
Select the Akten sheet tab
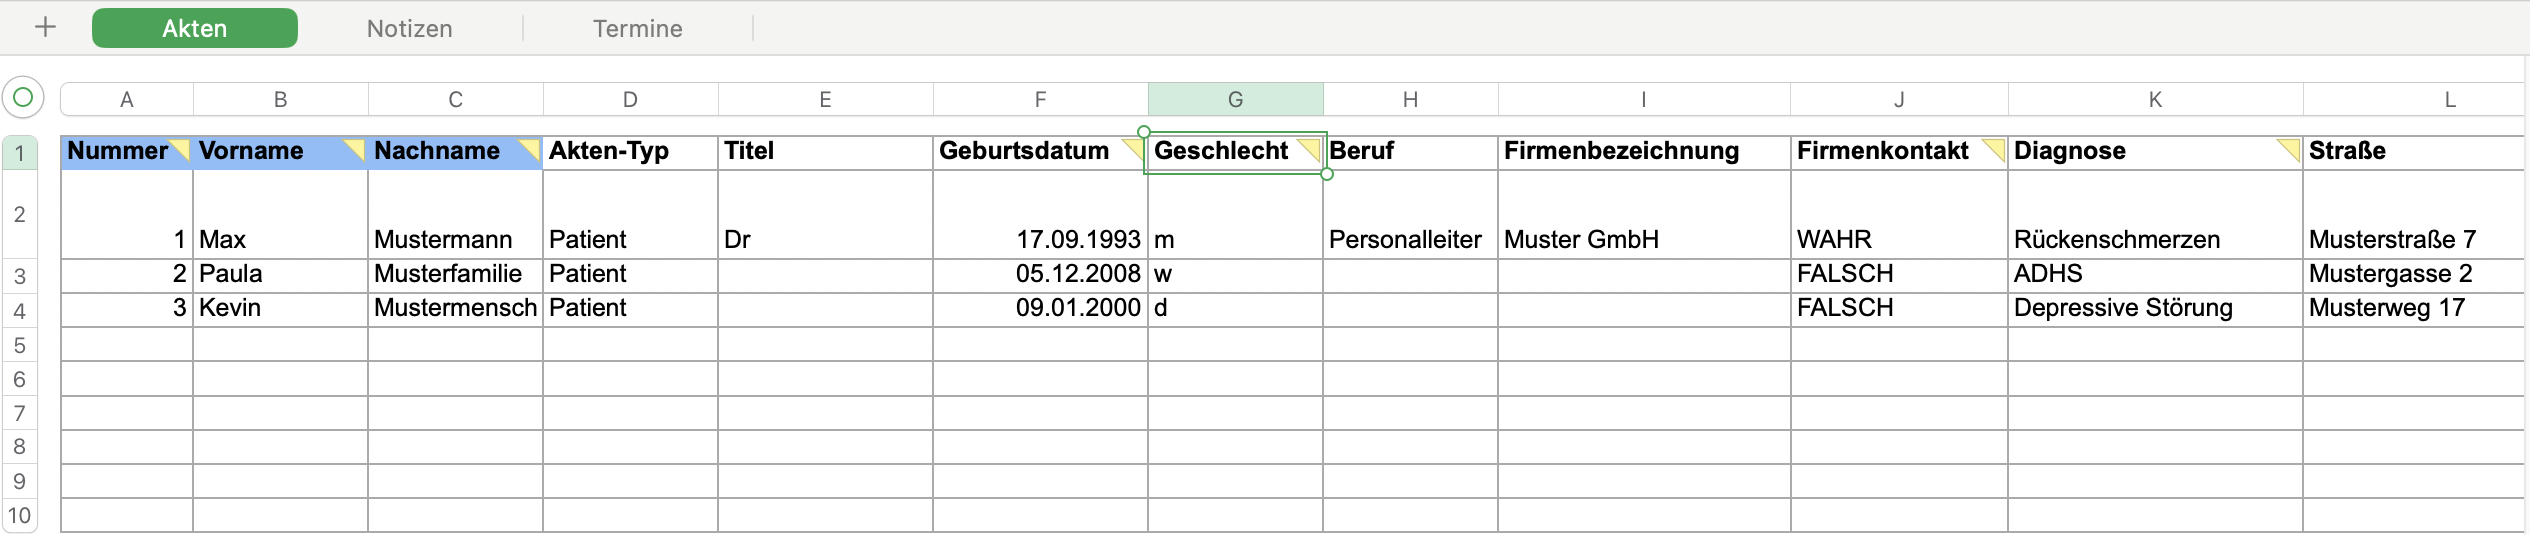tap(195, 28)
